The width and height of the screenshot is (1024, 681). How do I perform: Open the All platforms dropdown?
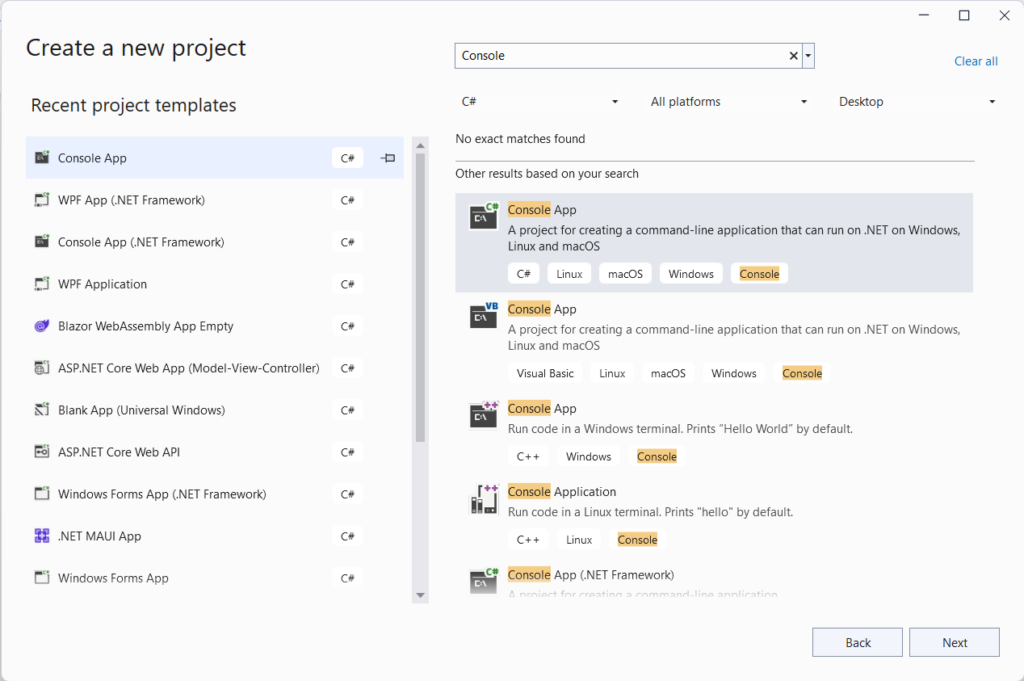(730, 101)
